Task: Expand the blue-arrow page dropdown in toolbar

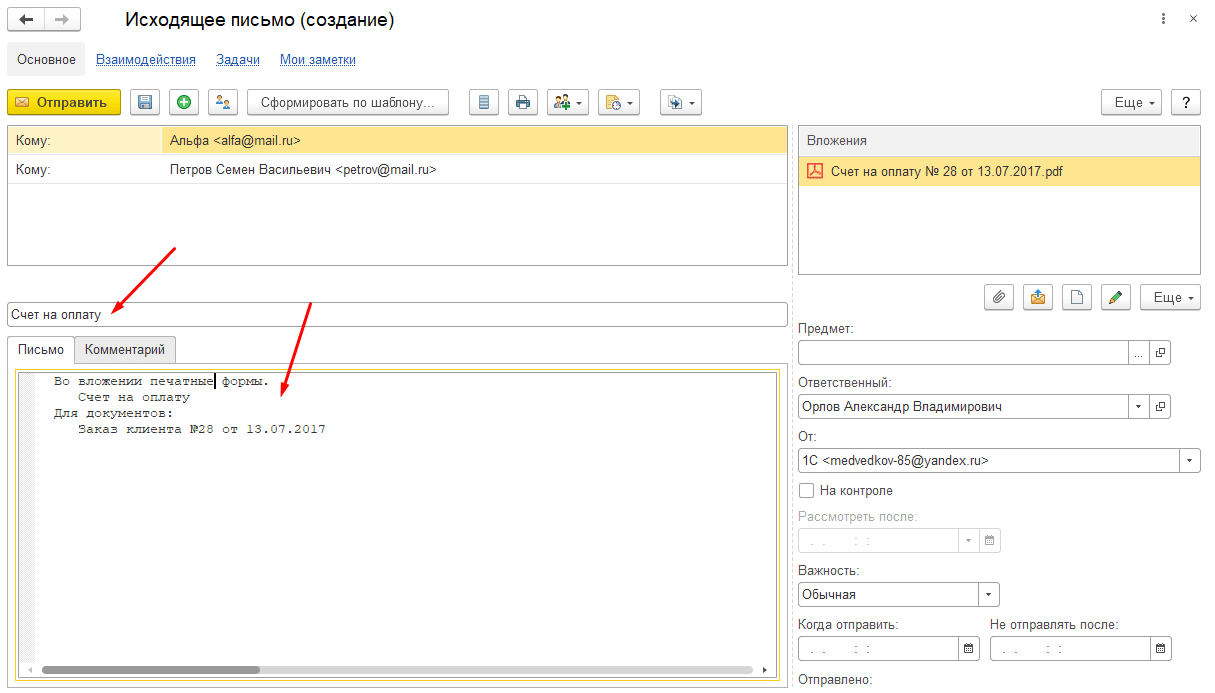Action: (x=681, y=102)
